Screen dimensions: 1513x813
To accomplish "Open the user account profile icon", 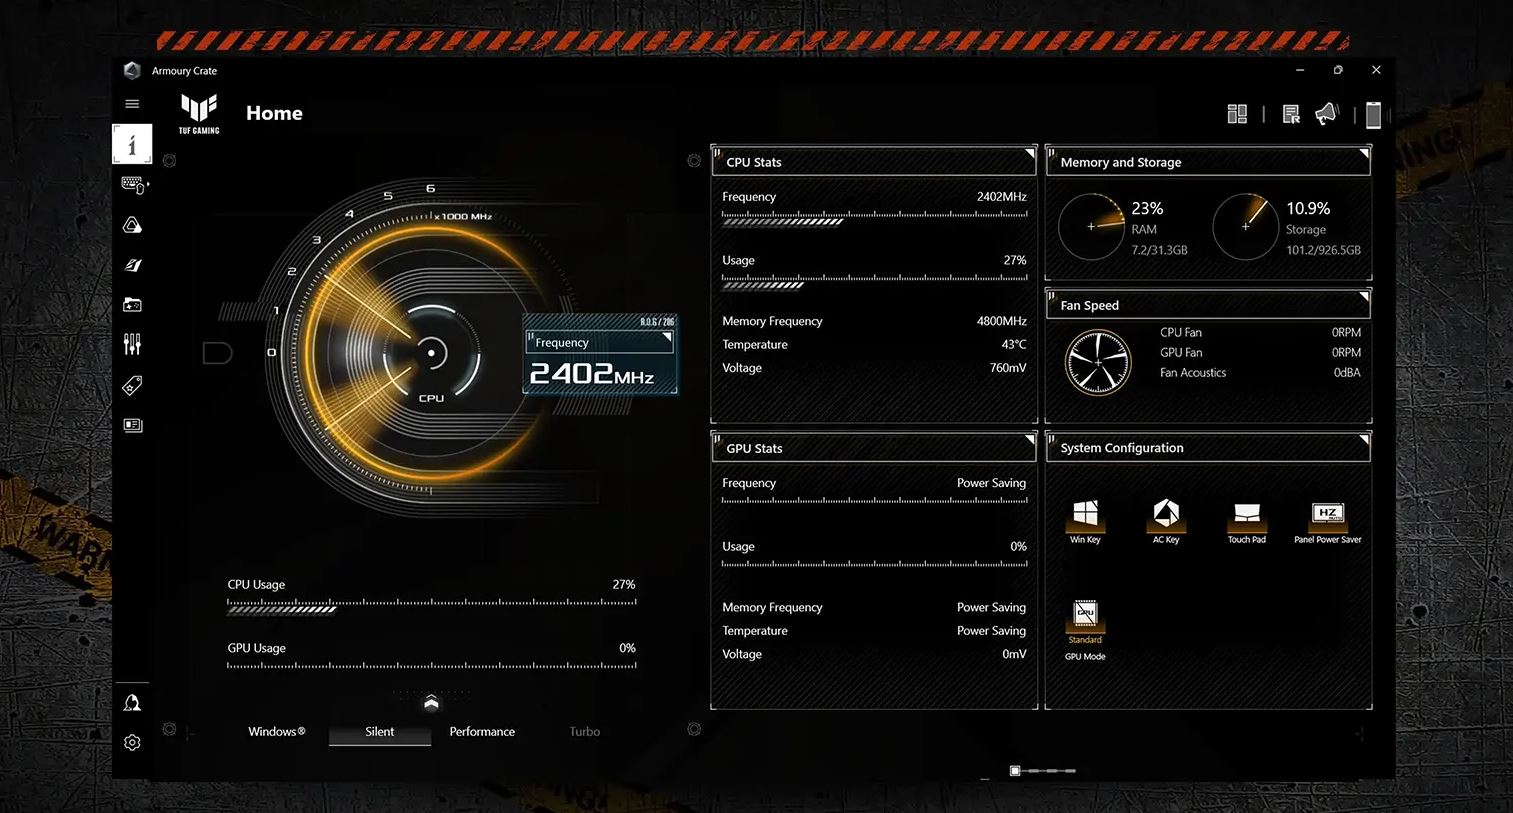I will pyautogui.click(x=132, y=703).
